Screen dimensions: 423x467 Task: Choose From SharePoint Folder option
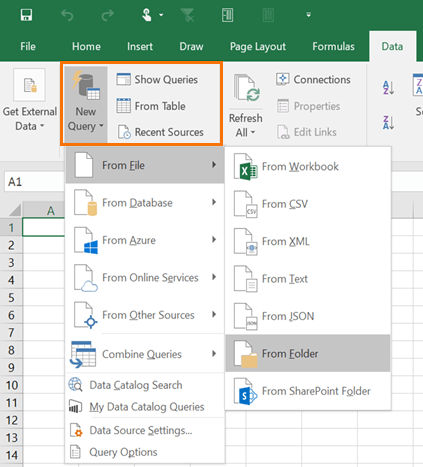[308, 391]
